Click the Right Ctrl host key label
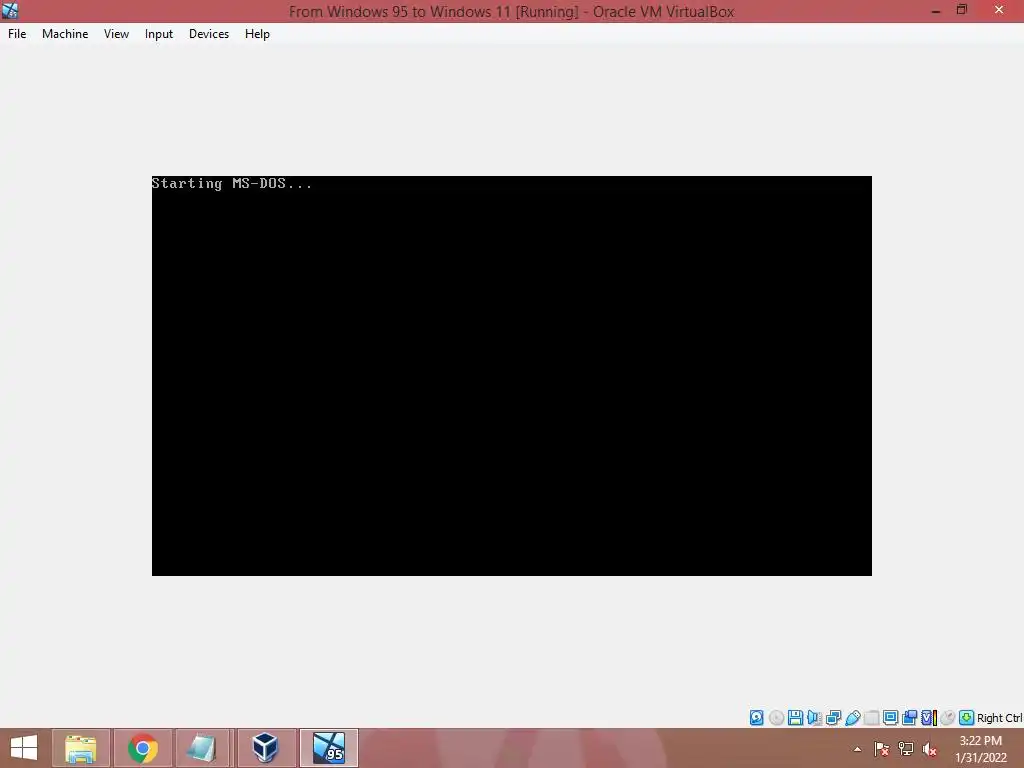The height and width of the screenshot is (768, 1024). click(x=1000, y=718)
